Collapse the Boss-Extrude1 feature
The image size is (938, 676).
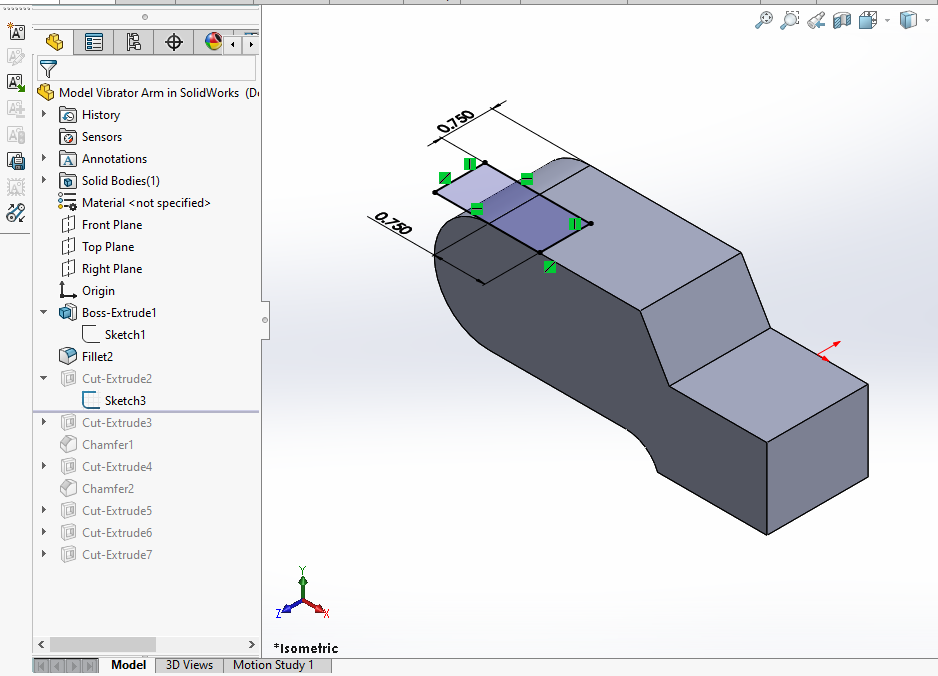[44, 313]
